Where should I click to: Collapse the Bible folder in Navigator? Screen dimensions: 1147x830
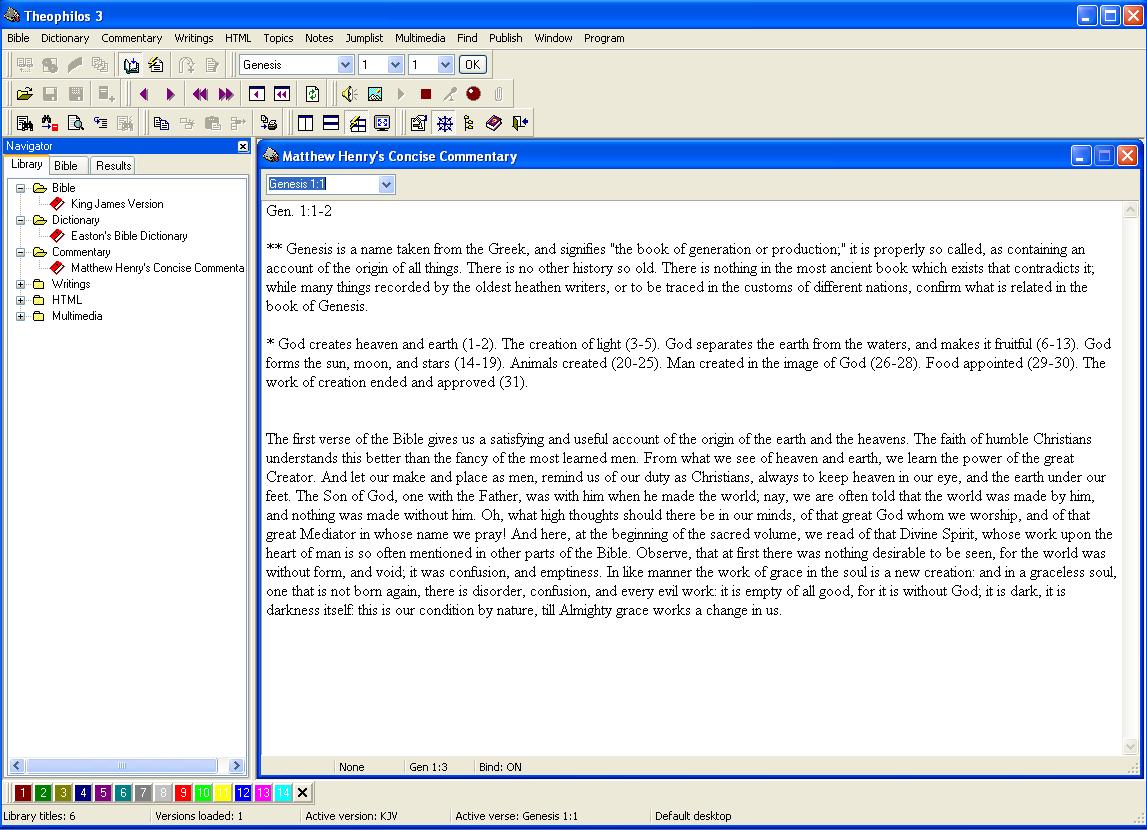(20, 188)
